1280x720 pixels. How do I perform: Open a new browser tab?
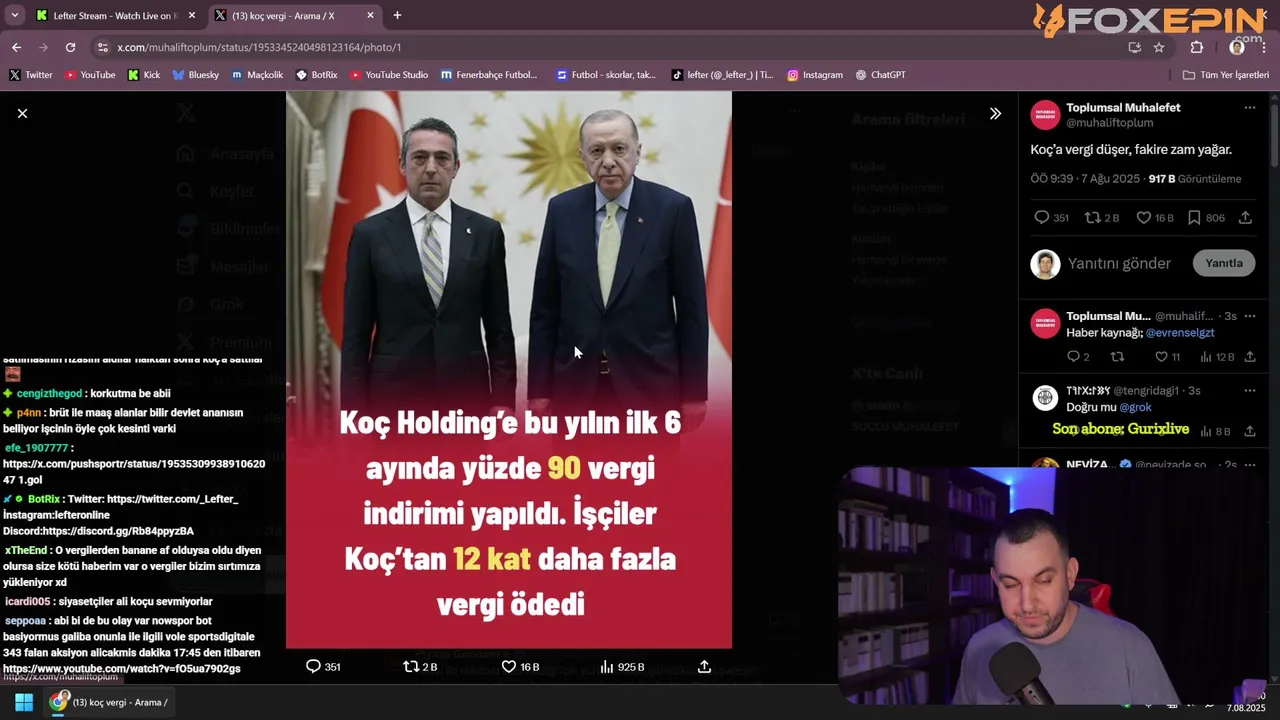[397, 15]
